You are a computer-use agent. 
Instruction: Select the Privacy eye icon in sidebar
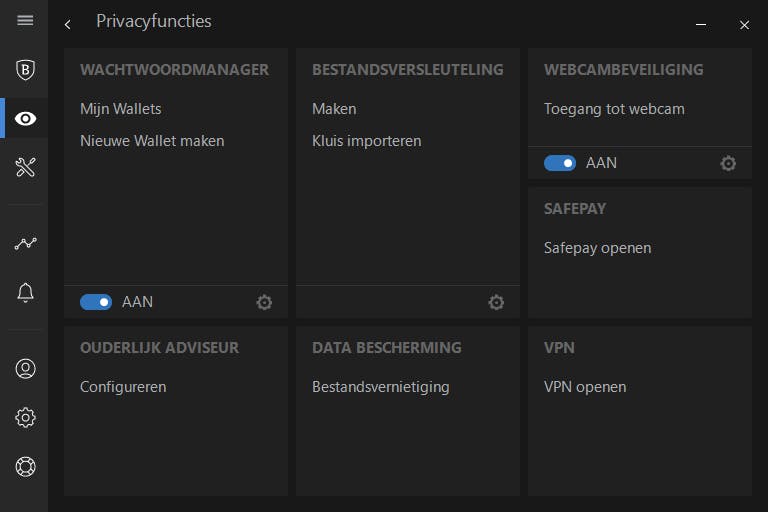tap(25, 118)
